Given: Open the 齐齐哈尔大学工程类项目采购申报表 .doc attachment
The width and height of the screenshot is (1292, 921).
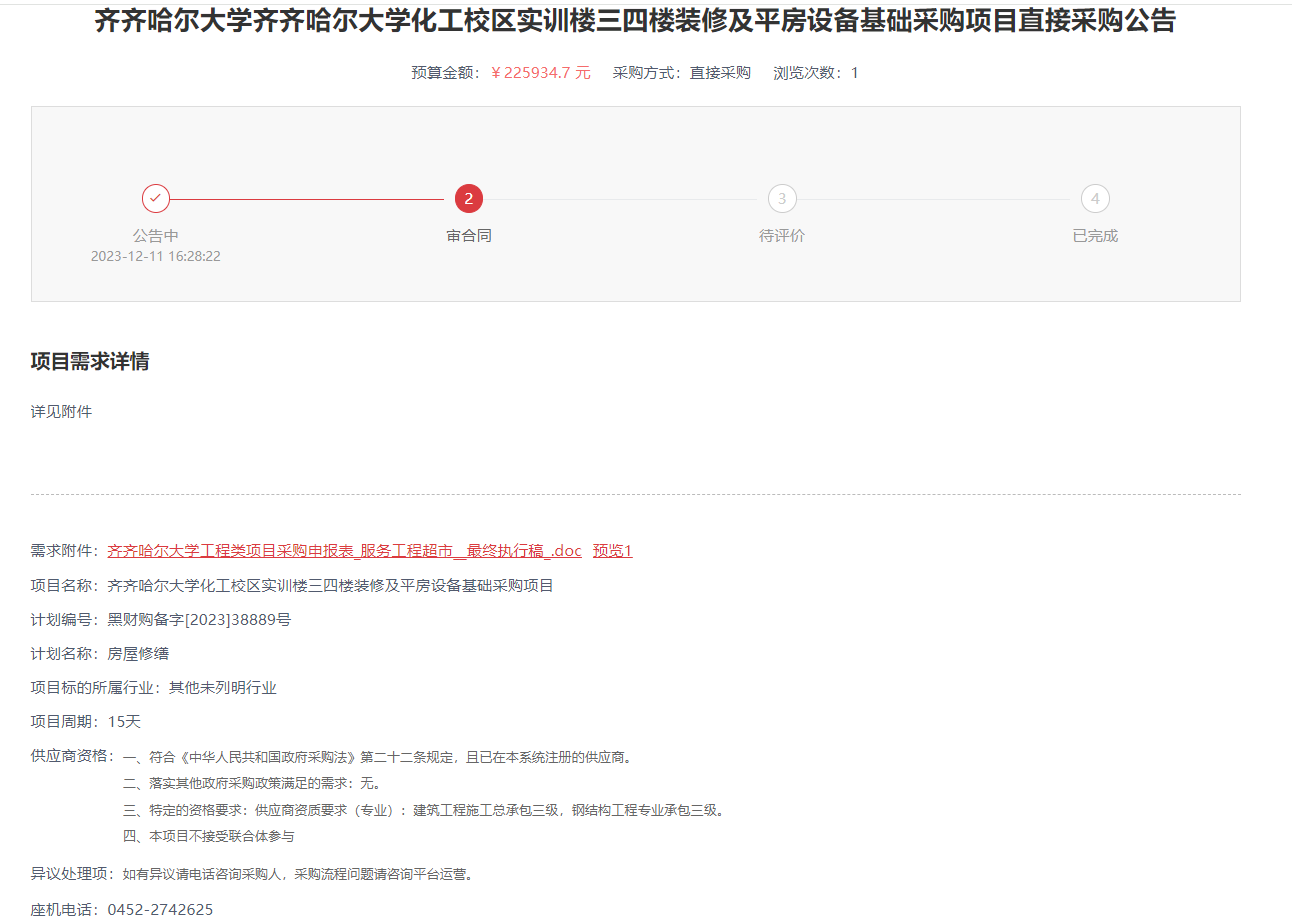Looking at the screenshot, I should (x=344, y=551).
